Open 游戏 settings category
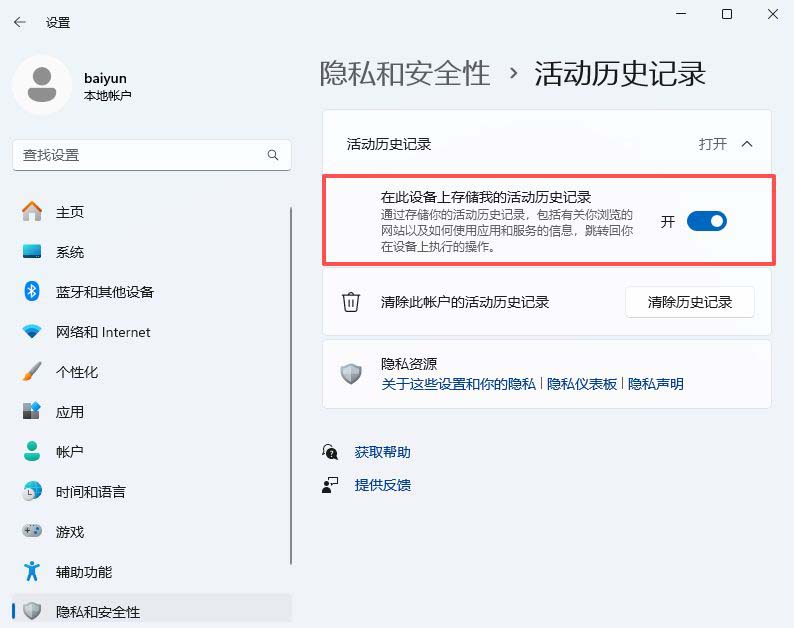Screen dimensions: 794x628 151,531
